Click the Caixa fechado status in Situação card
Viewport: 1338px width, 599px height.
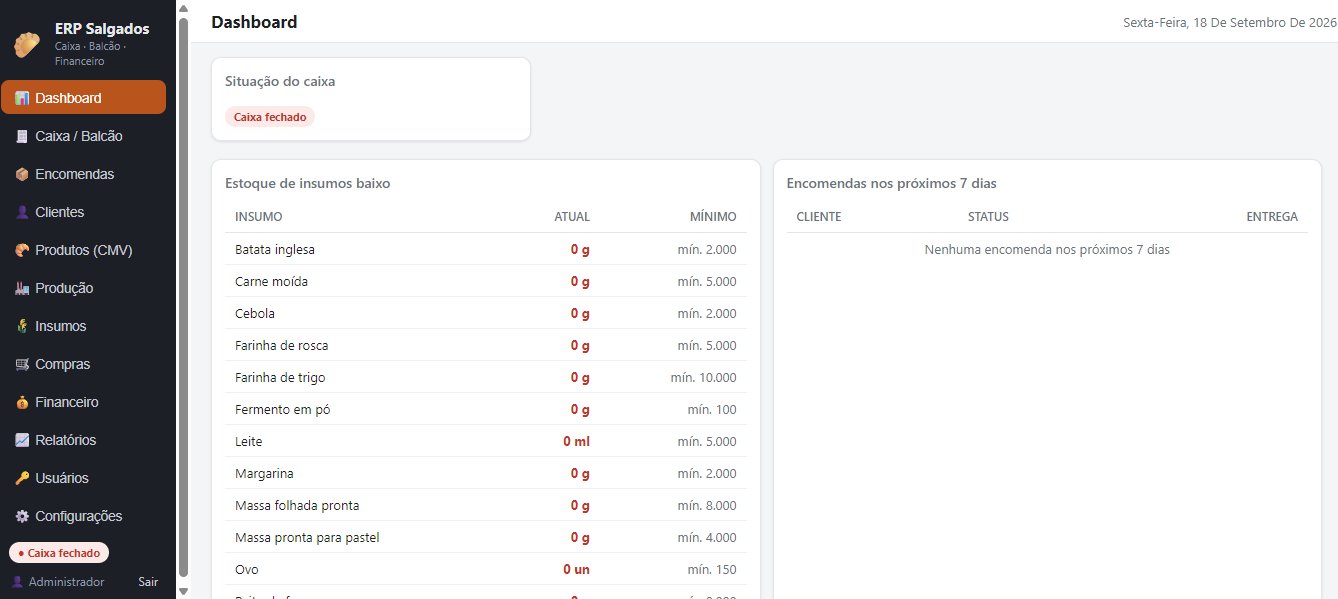(270, 117)
